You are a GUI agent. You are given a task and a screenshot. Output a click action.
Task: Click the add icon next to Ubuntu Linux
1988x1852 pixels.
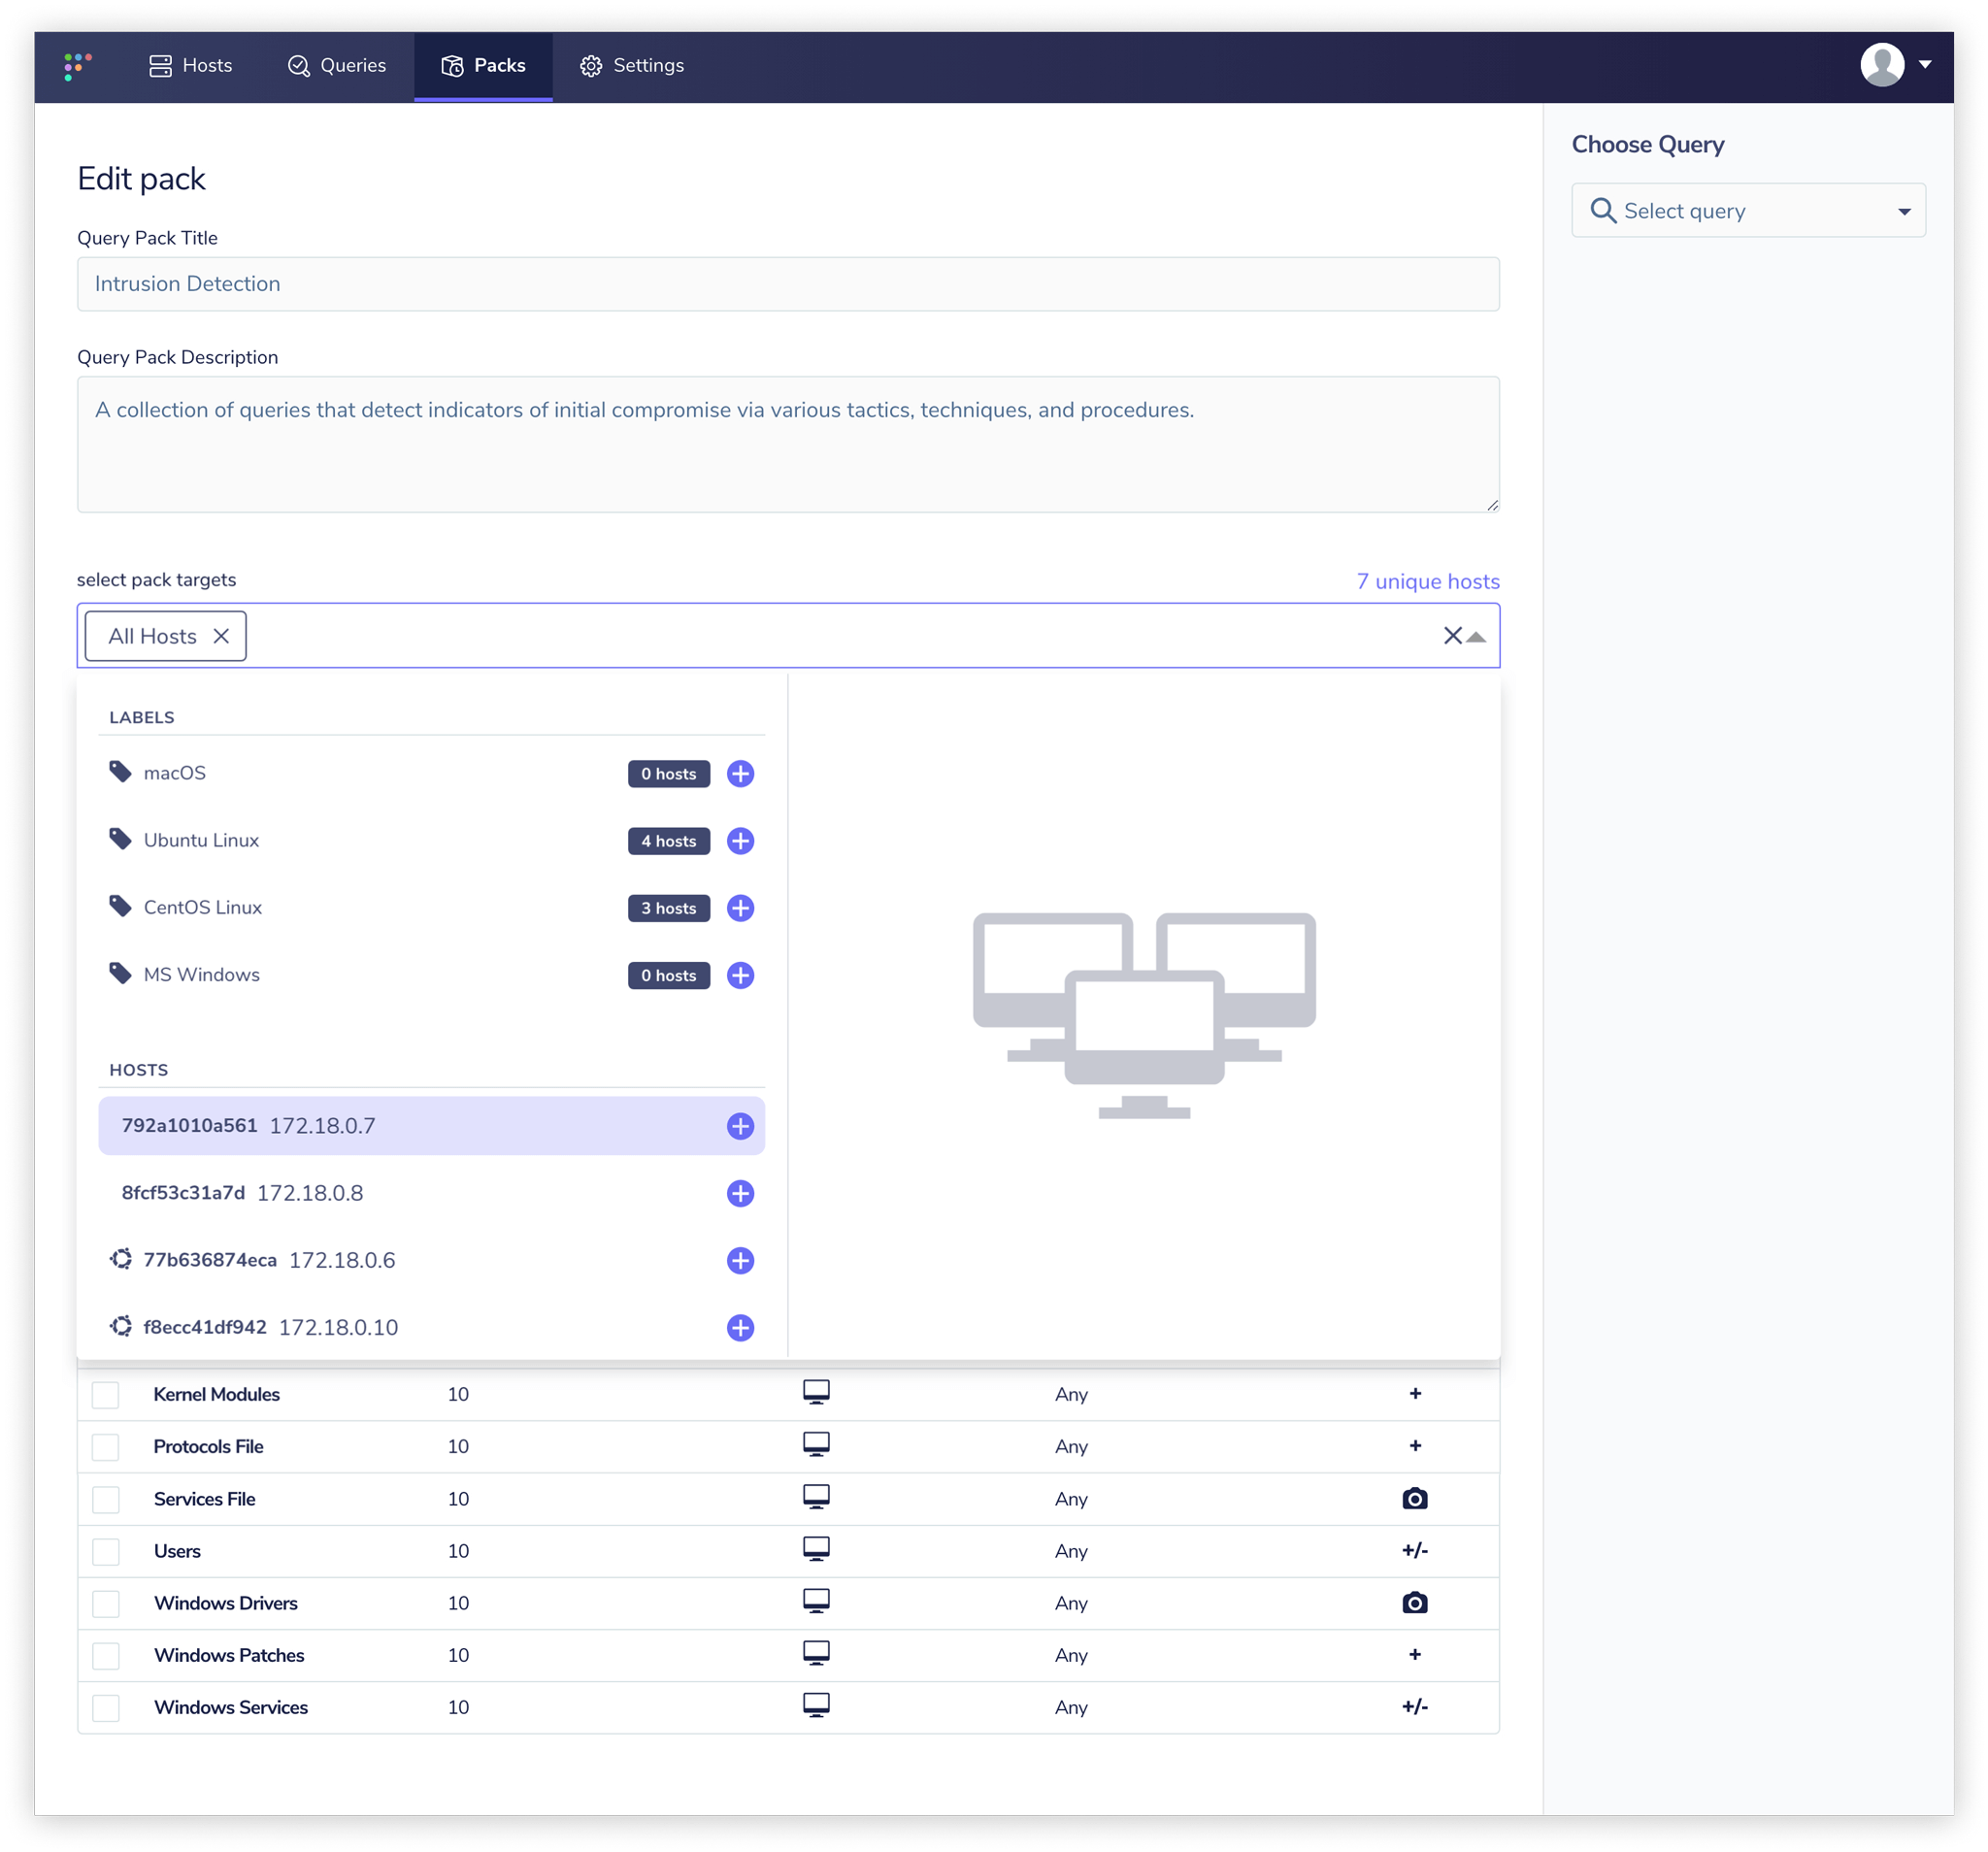coord(740,841)
